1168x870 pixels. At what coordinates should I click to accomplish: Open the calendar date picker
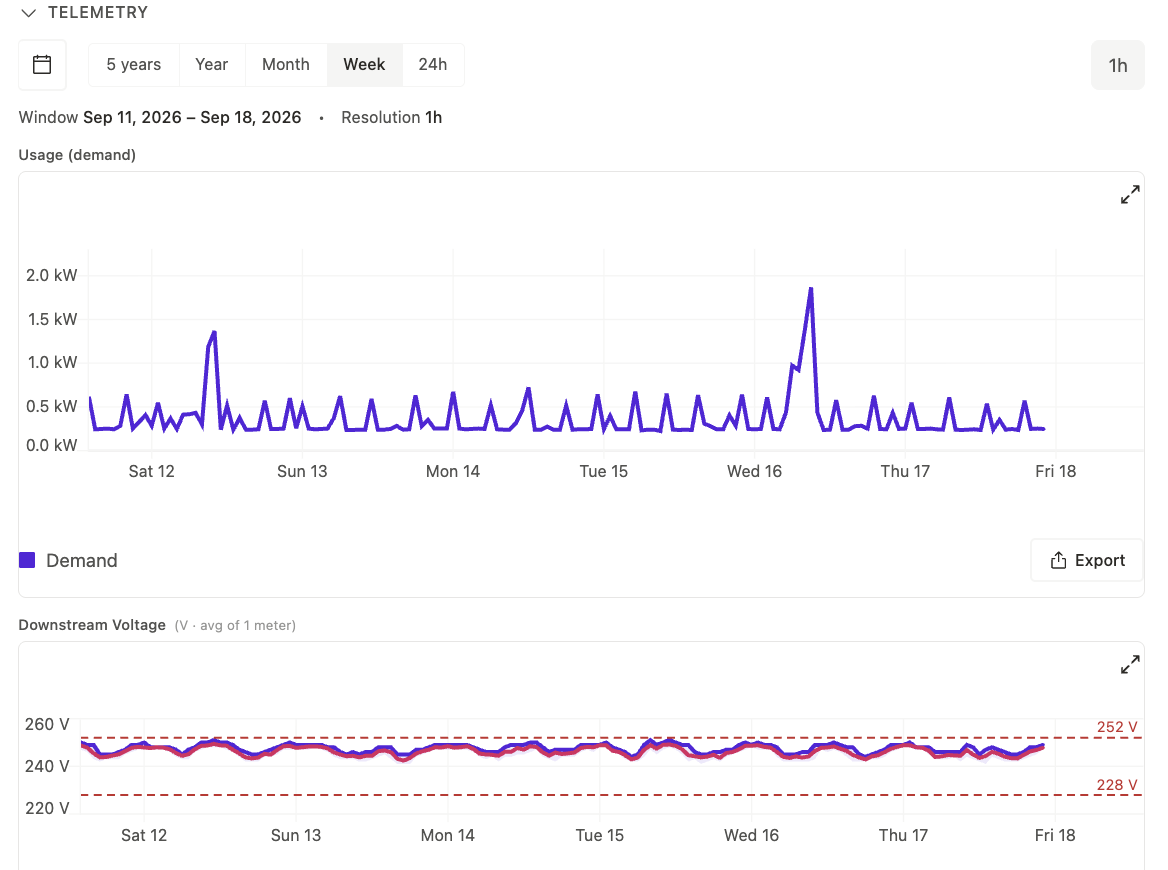42,65
